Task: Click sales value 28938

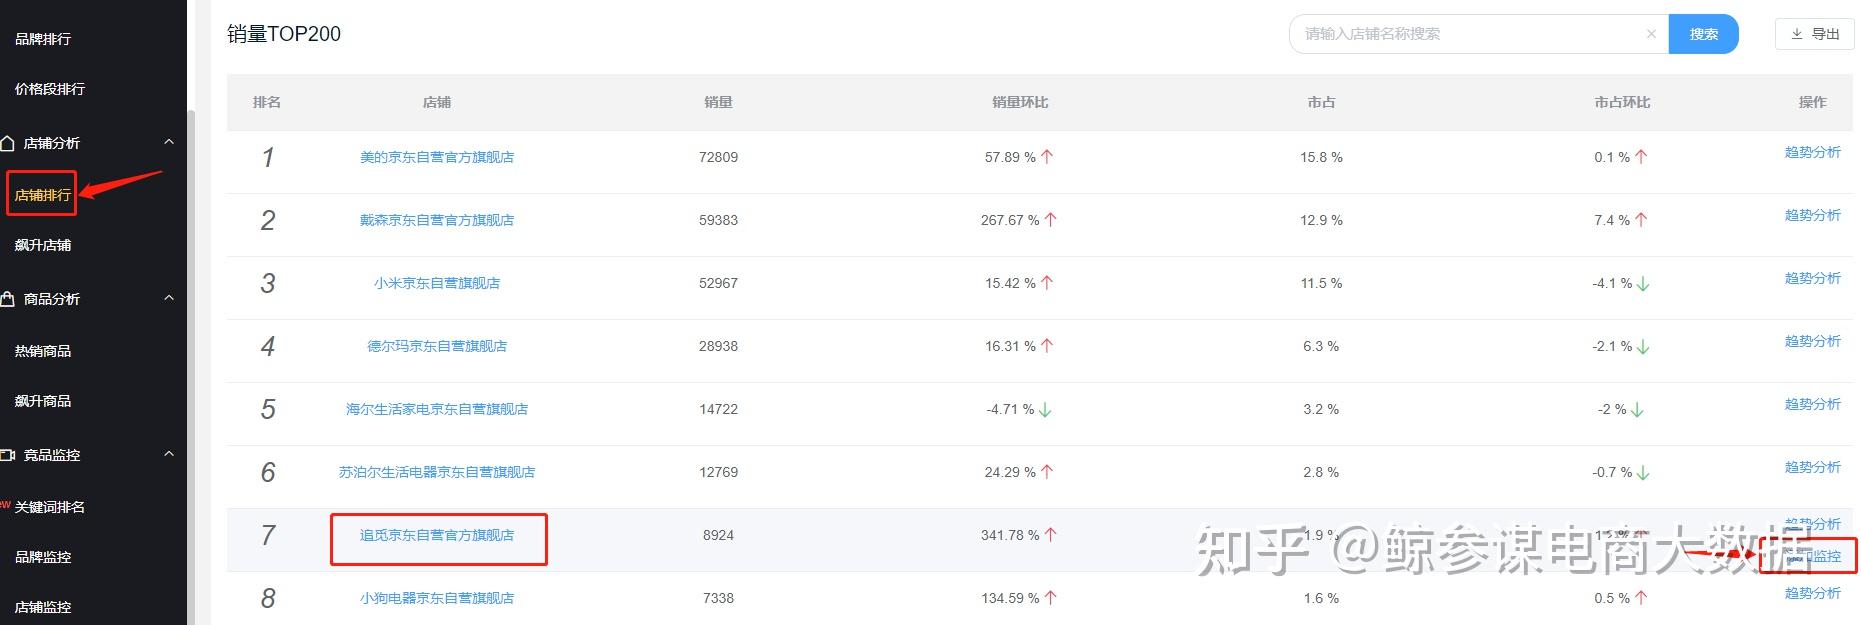Action: pyautogui.click(x=718, y=346)
